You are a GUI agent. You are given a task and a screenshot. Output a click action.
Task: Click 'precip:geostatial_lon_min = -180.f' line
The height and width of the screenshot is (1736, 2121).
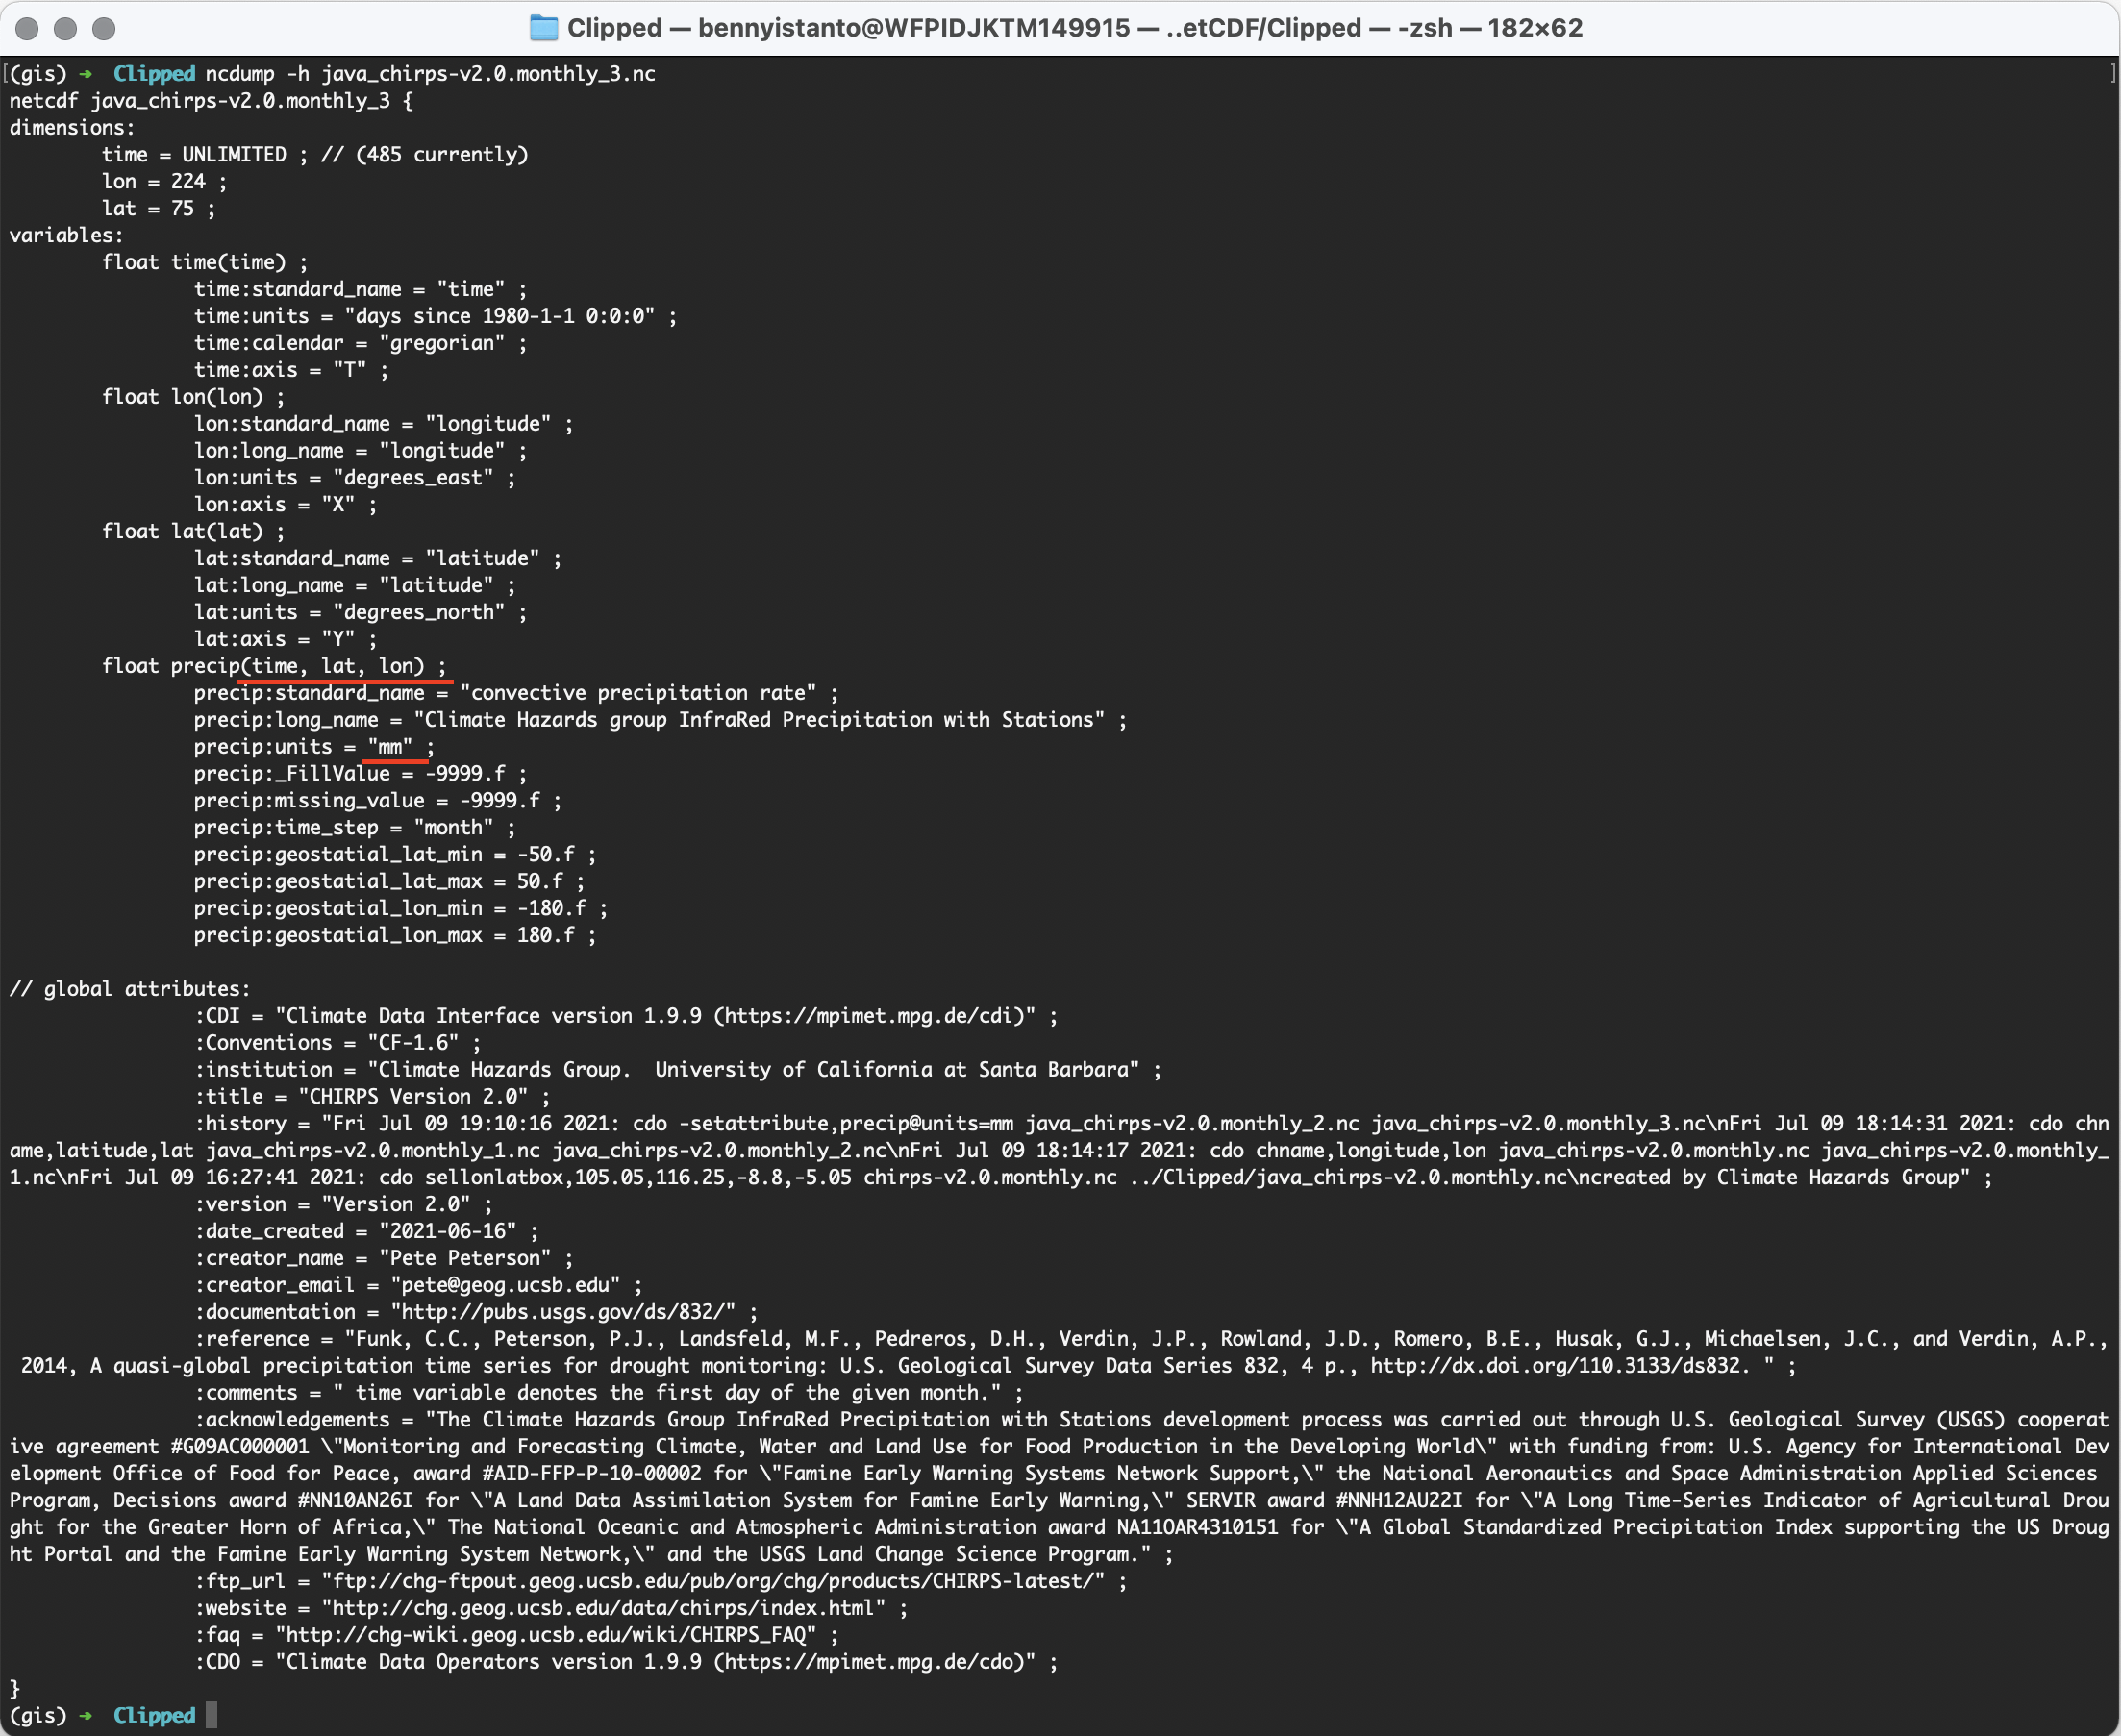point(401,910)
